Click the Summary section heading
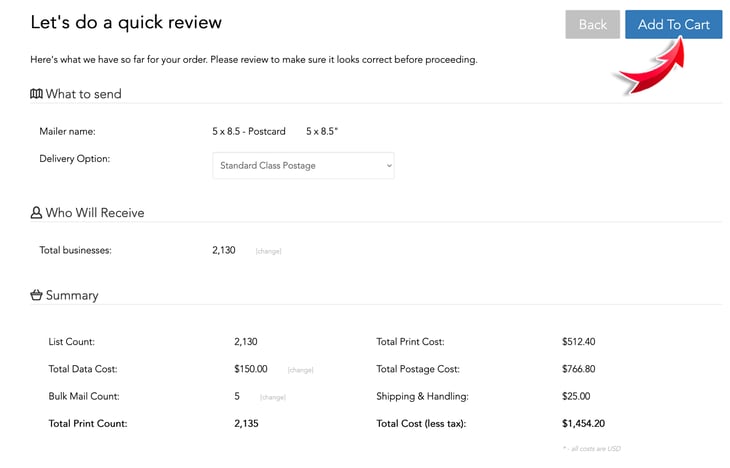The width and height of the screenshot is (730, 468). click(x=72, y=296)
